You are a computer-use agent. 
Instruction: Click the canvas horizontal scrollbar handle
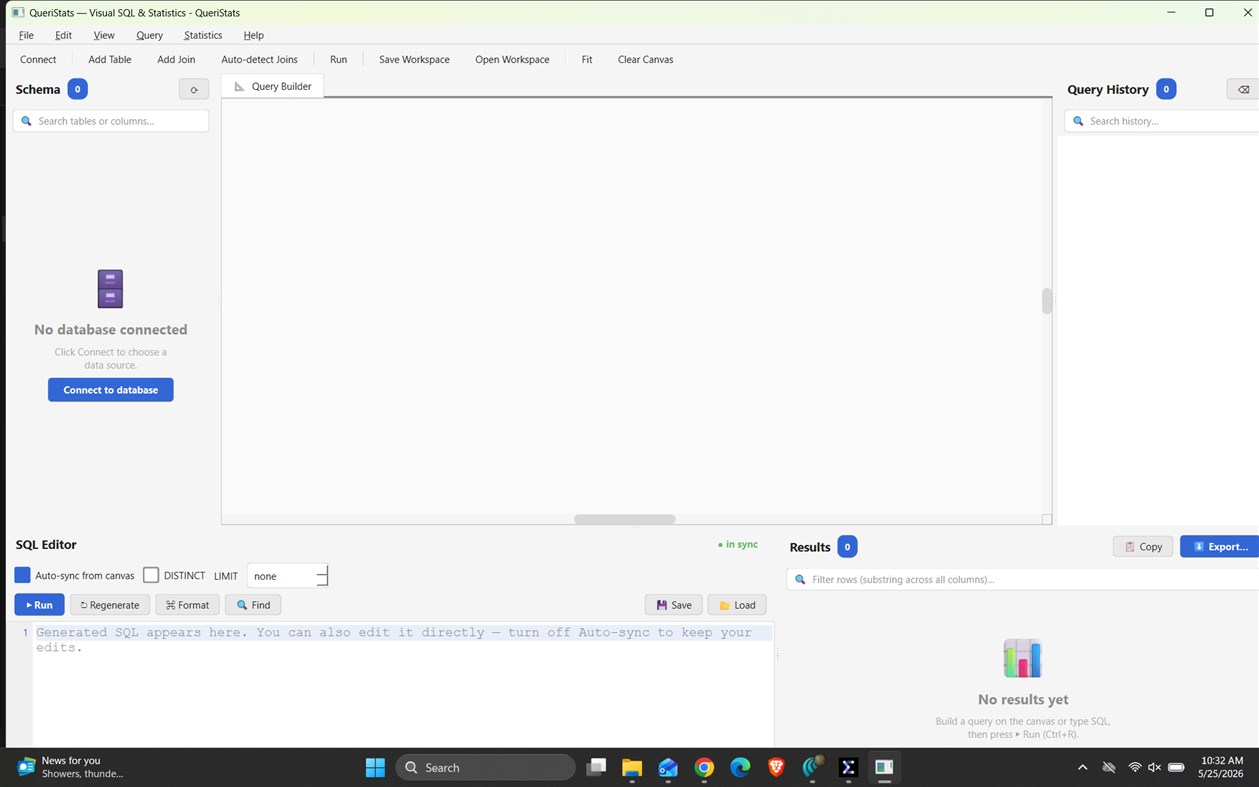coord(624,519)
